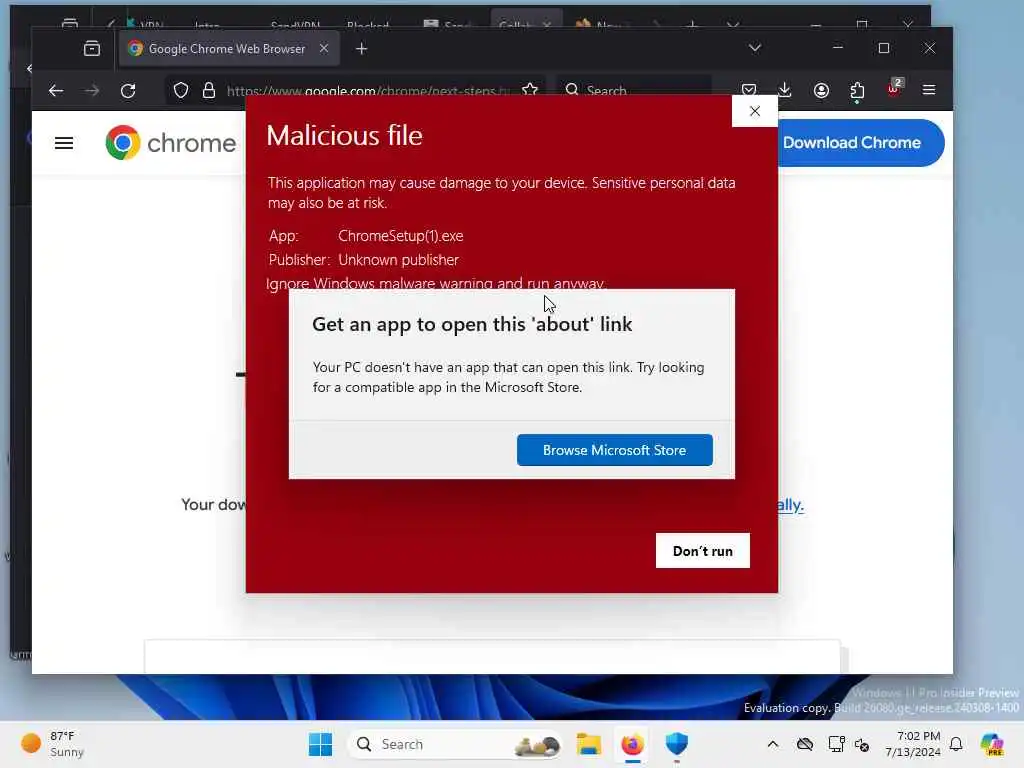Click the toolbar Search field
Image resolution: width=1024 pixels, height=768 pixels.
coord(633,90)
